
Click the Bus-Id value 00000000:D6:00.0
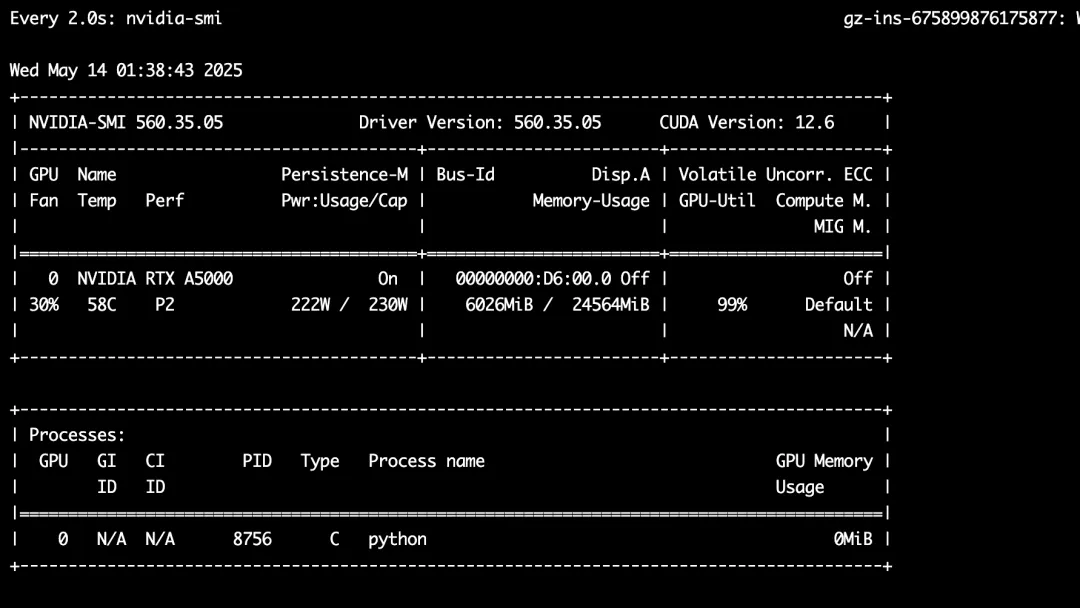(533, 279)
